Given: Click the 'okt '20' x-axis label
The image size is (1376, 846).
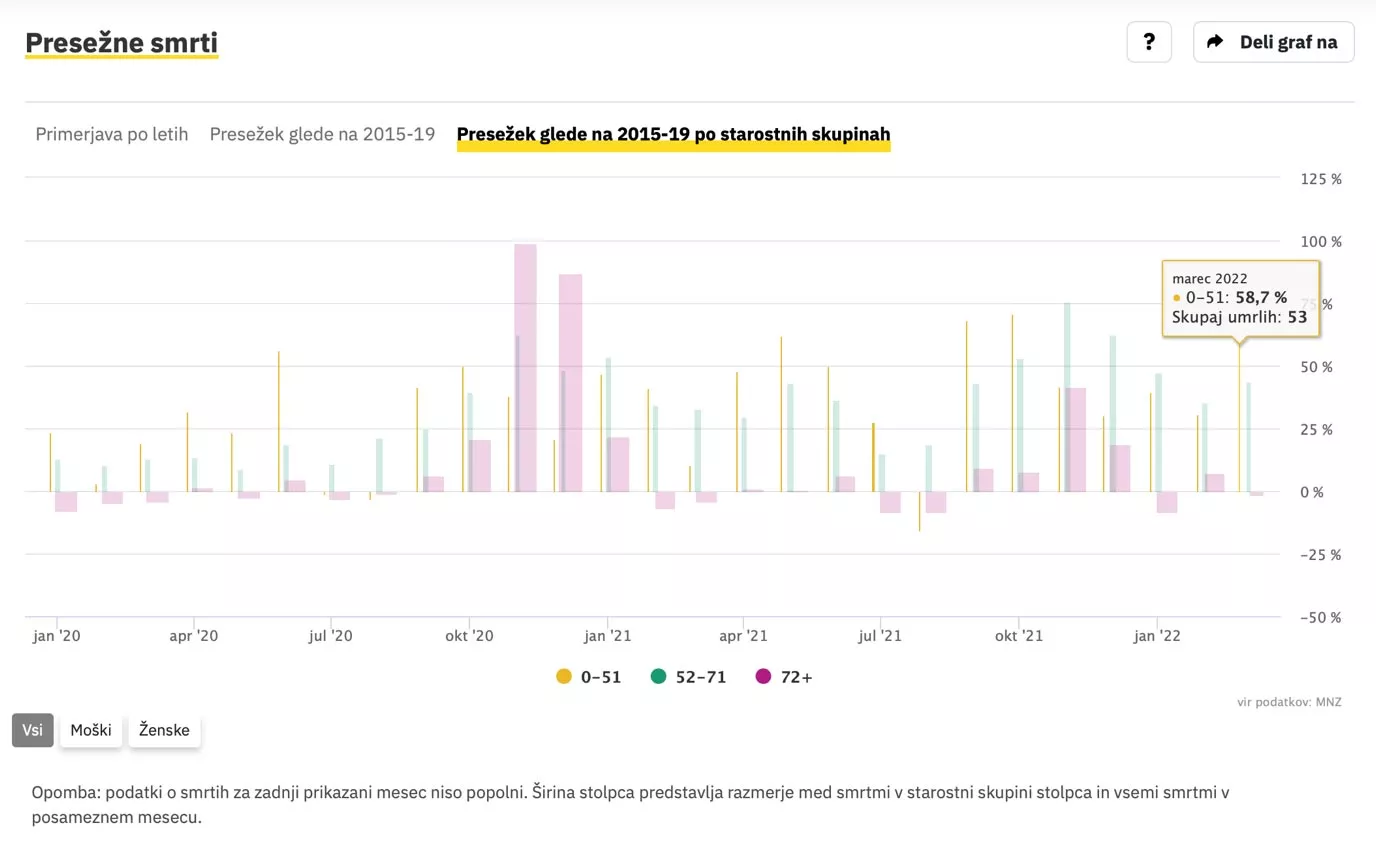Looking at the screenshot, I should pyautogui.click(x=469, y=636).
